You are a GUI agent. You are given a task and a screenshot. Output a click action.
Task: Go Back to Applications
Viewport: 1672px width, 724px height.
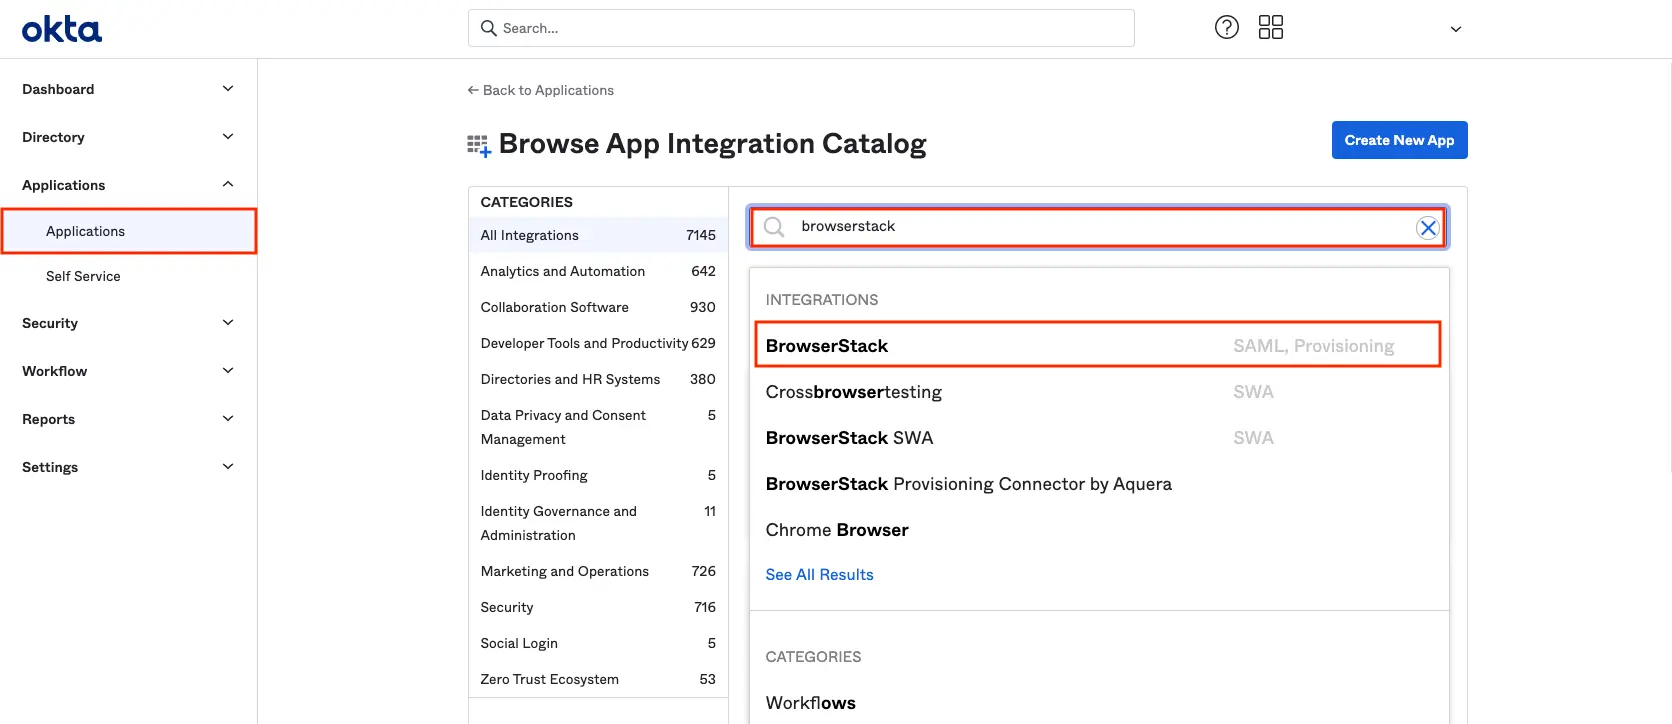click(541, 90)
